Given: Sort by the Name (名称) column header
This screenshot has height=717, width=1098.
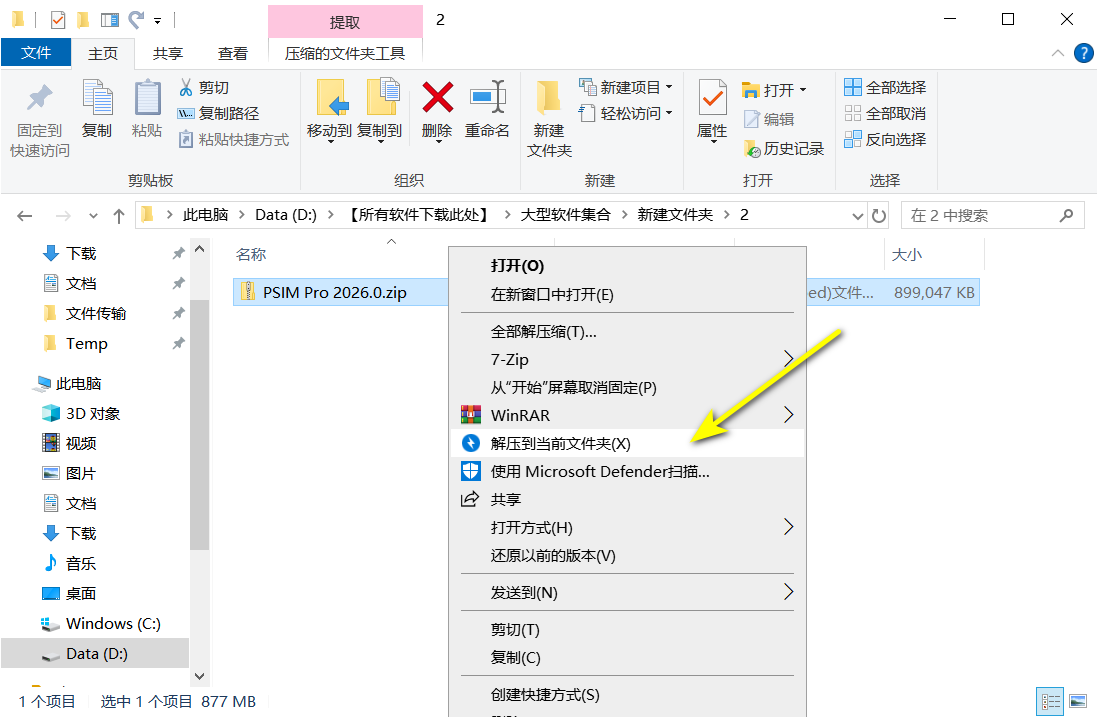Looking at the screenshot, I should pyautogui.click(x=251, y=255).
